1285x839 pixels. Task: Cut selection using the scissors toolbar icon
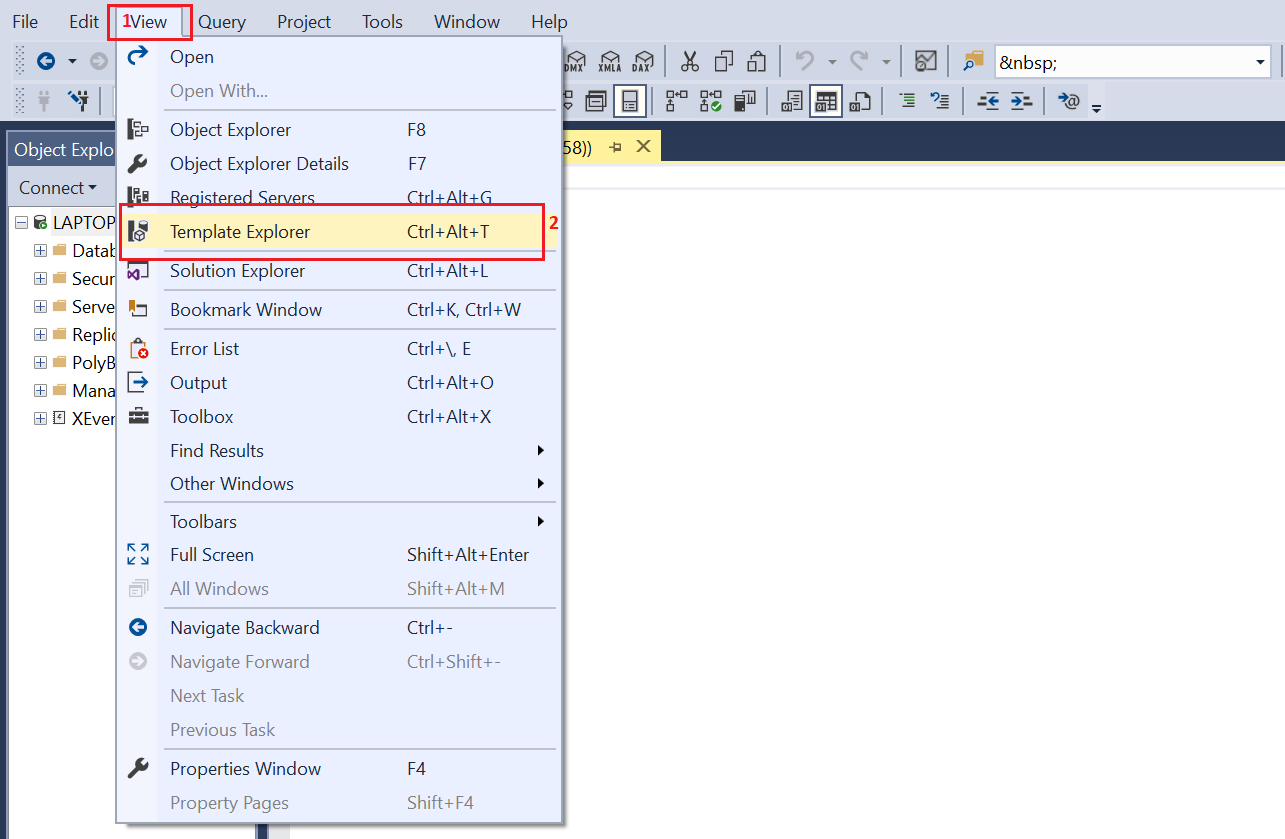coord(689,61)
